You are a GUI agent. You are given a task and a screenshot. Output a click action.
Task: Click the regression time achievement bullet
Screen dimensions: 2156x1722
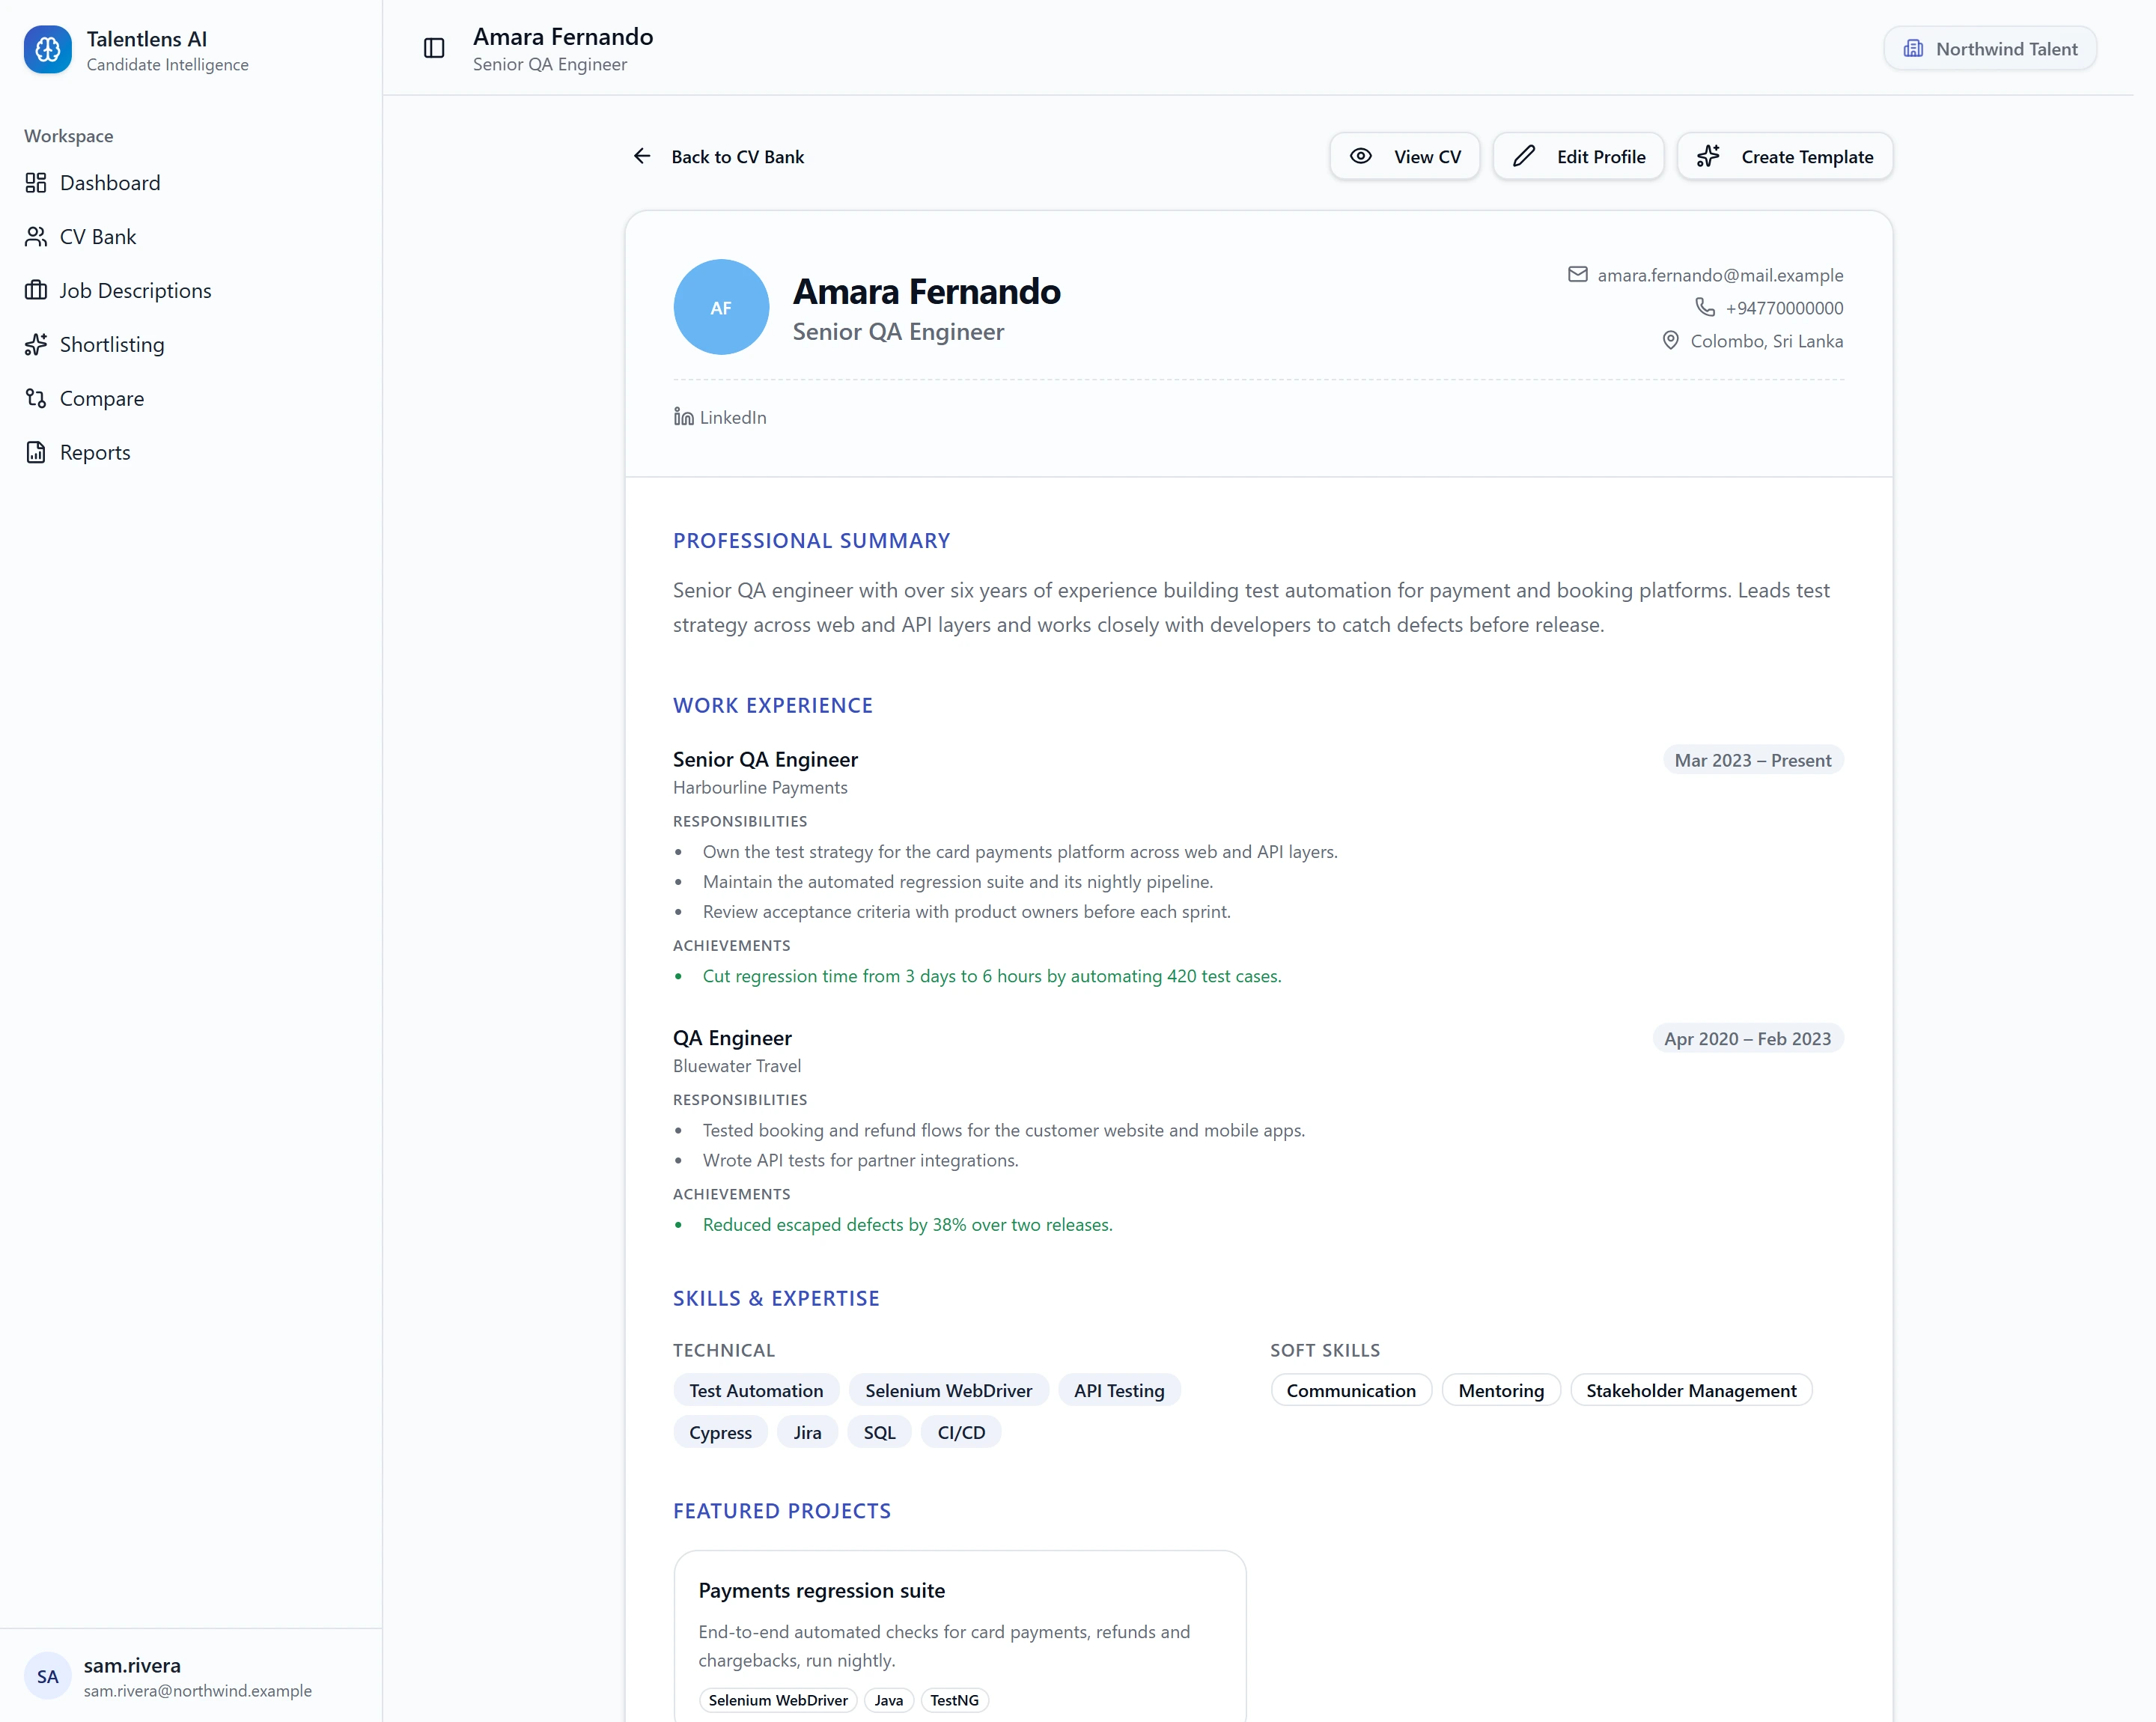click(x=991, y=976)
